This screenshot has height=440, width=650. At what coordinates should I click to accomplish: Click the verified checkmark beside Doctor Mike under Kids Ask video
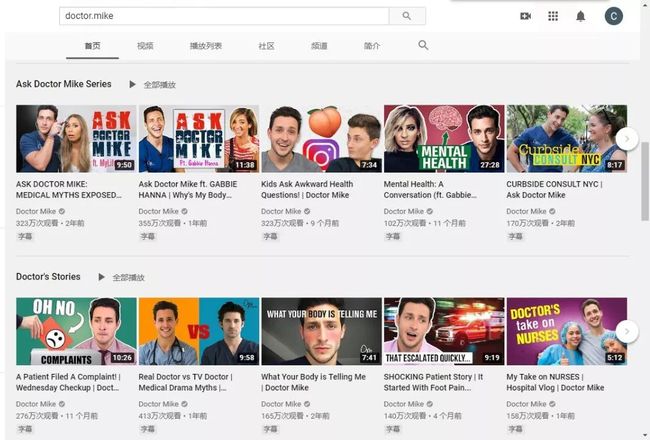click(307, 211)
